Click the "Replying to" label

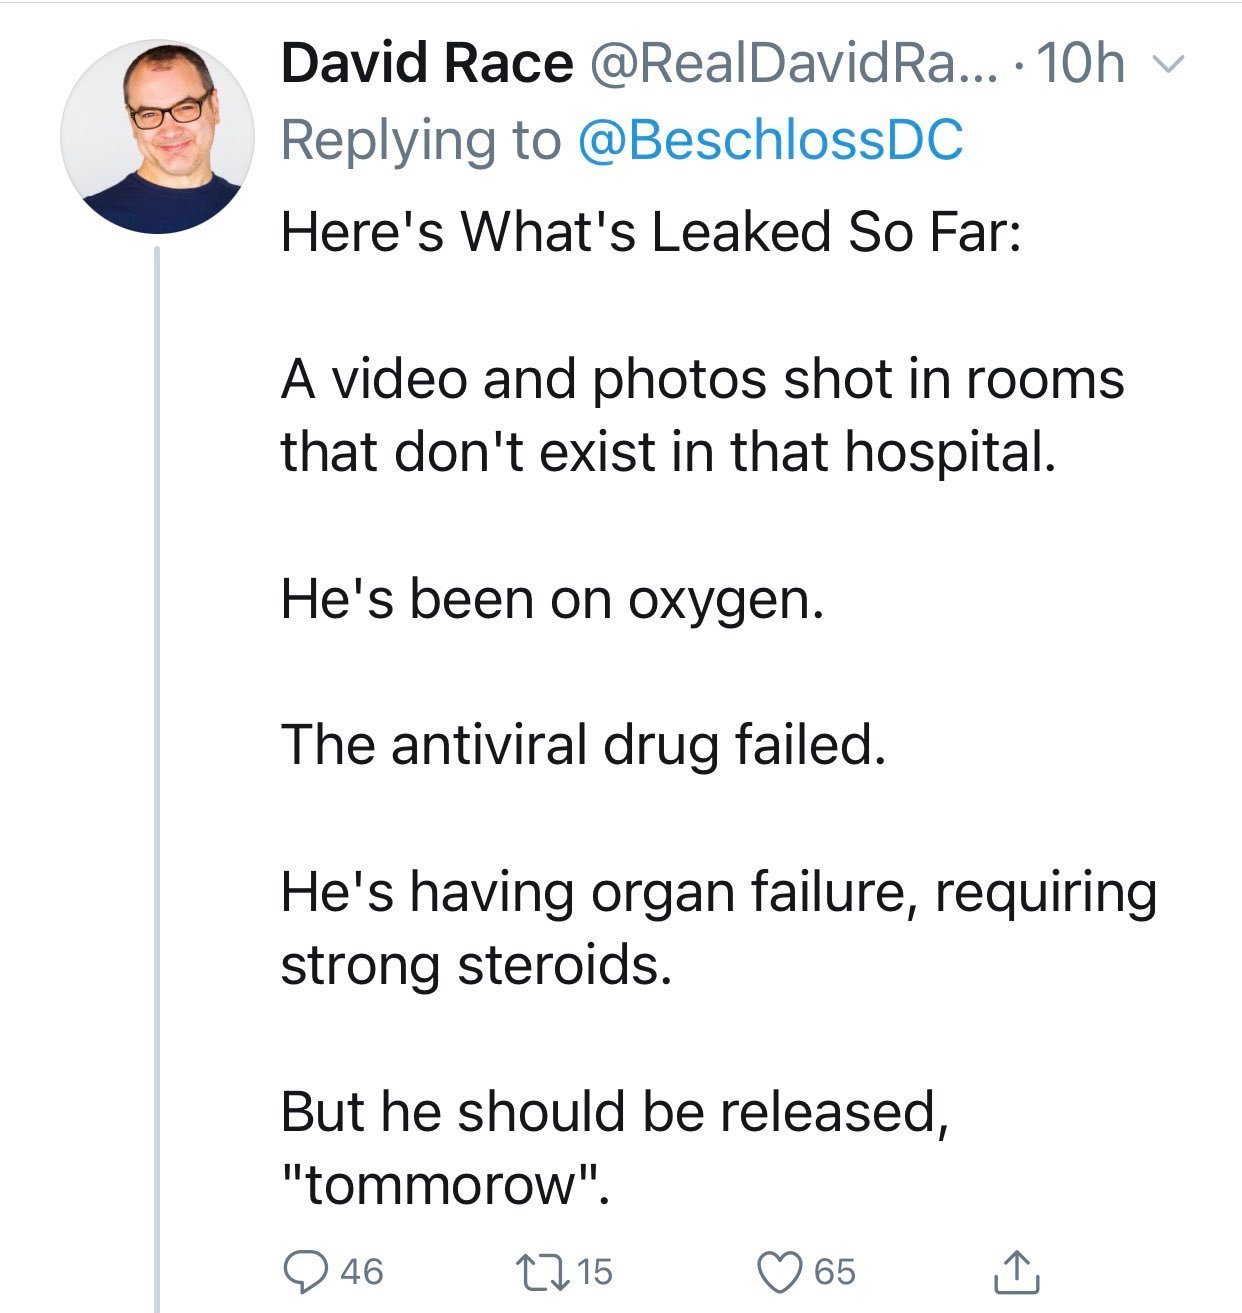pos(420,140)
